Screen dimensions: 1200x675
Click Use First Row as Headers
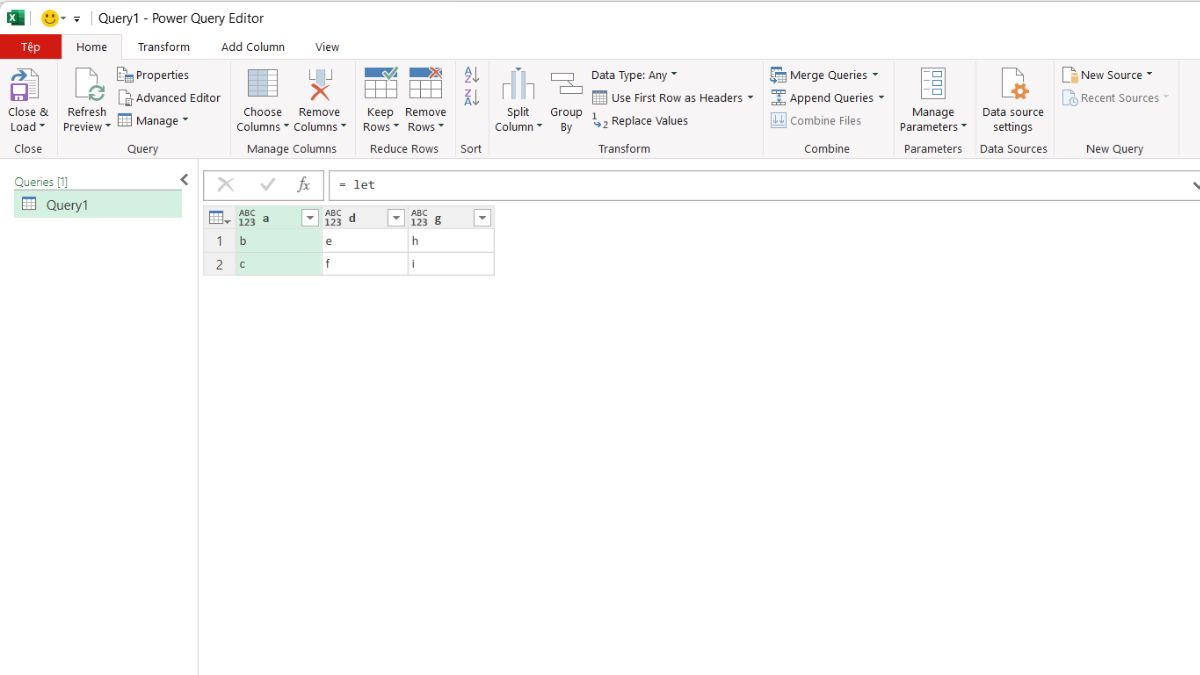tap(673, 98)
